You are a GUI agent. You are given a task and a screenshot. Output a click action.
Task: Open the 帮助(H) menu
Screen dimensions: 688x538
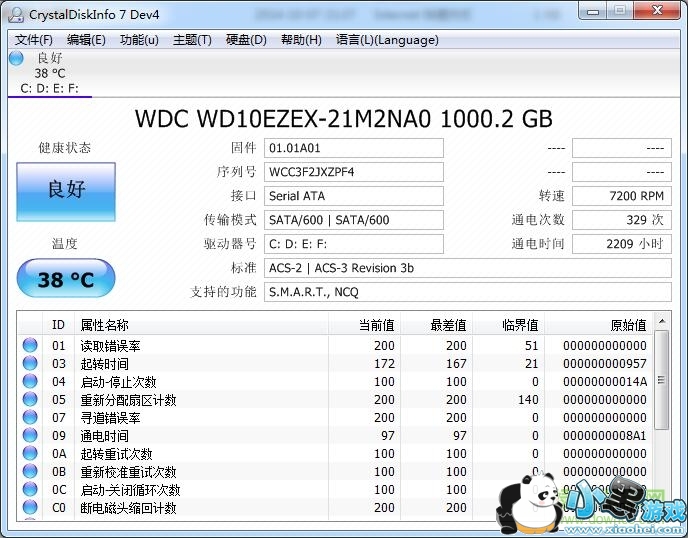301,40
